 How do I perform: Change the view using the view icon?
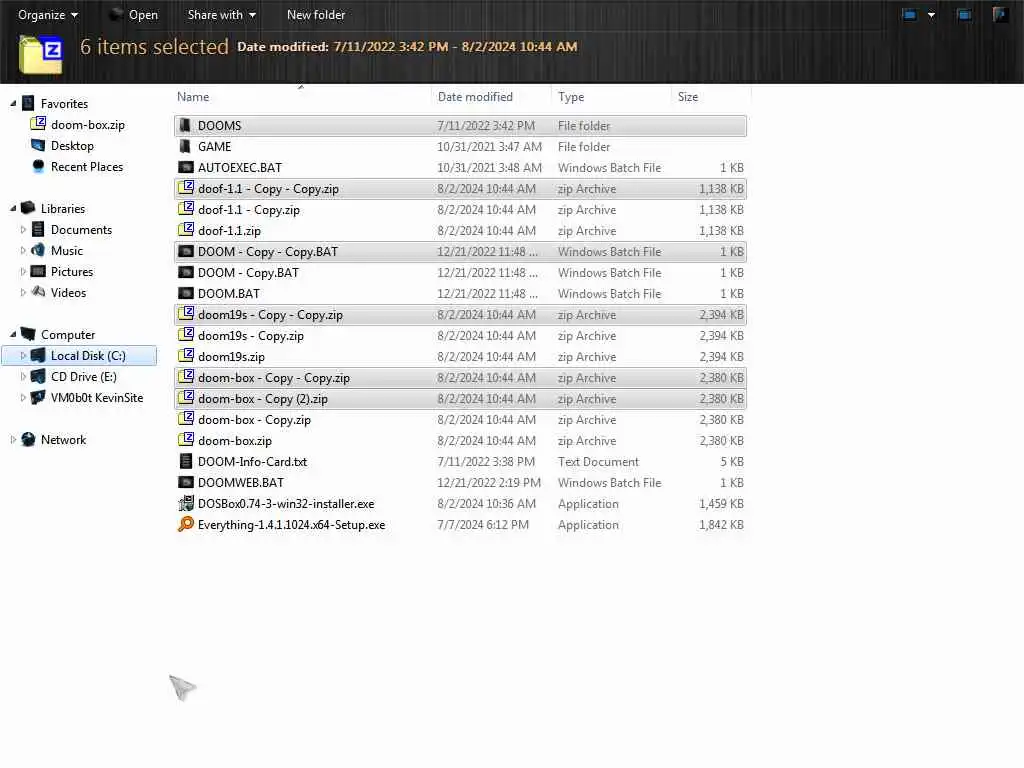tap(909, 14)
